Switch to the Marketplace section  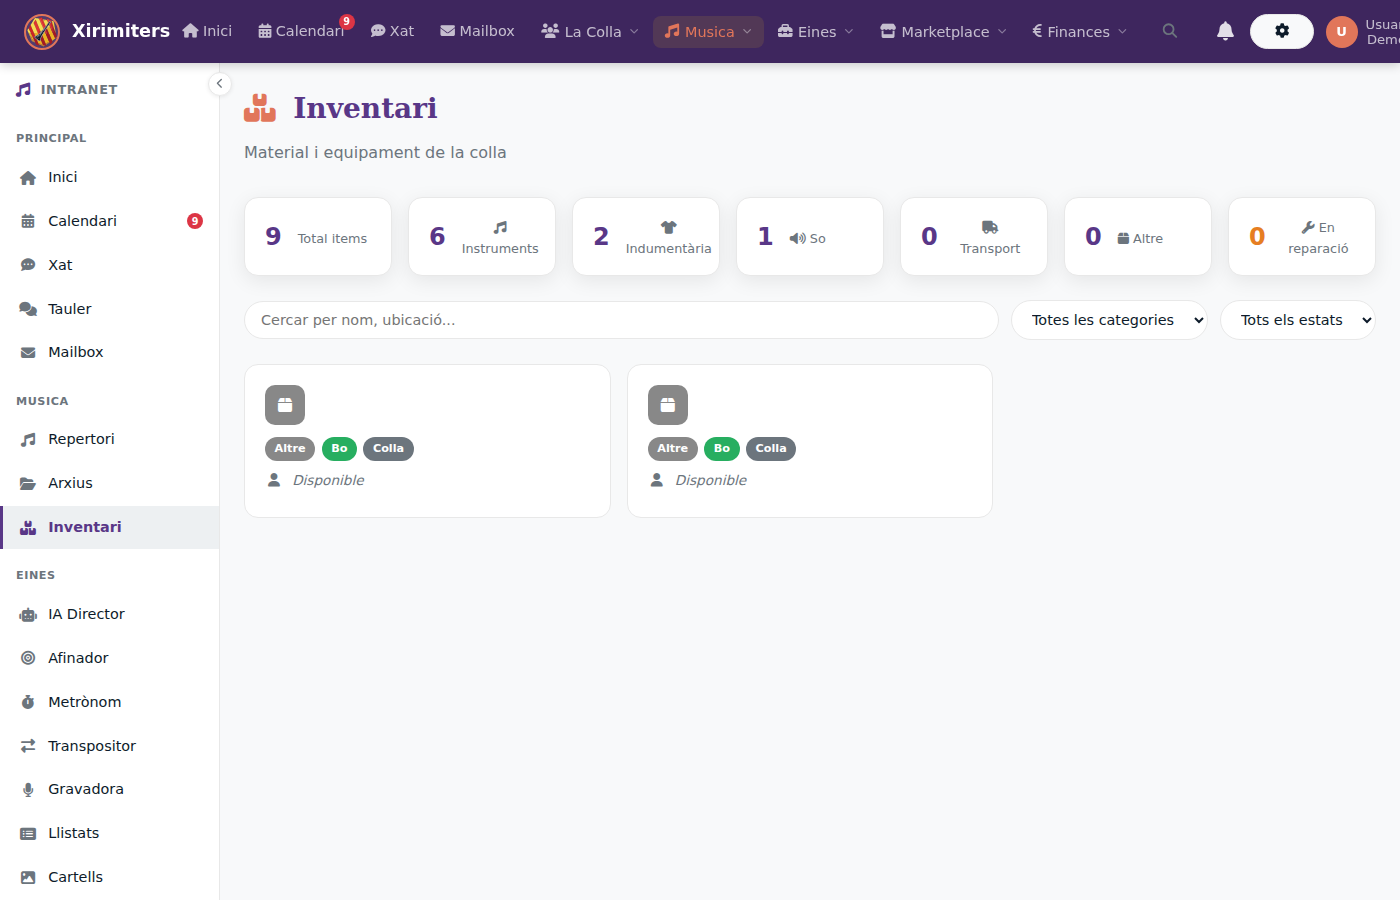[x=941, y=31]
